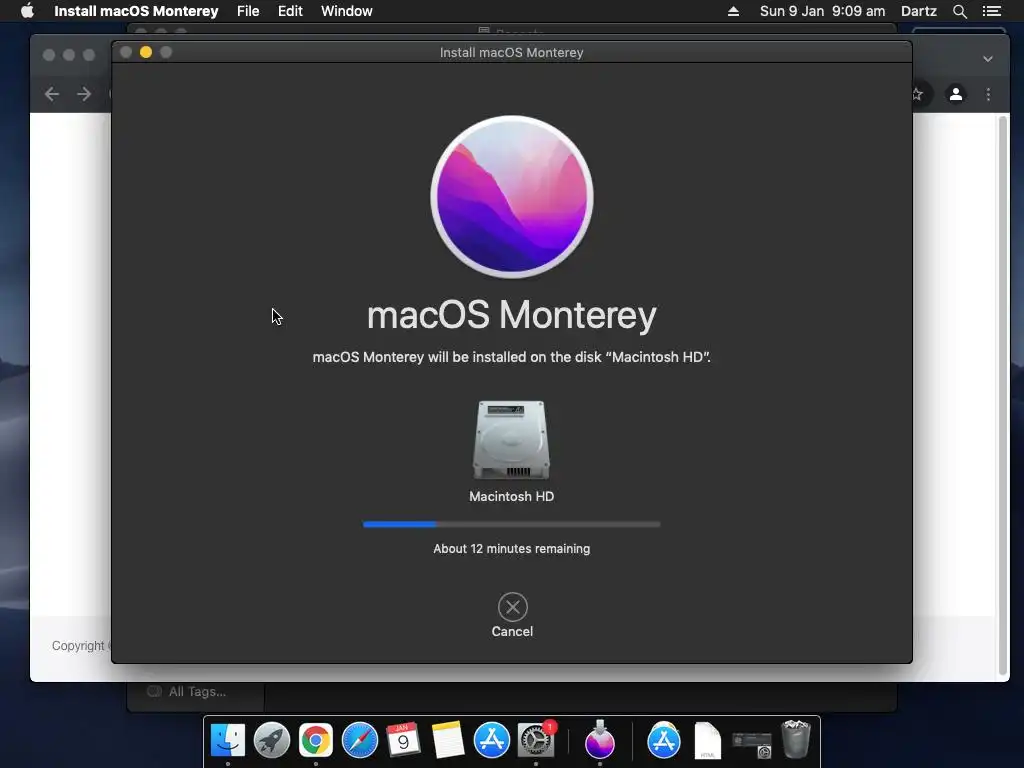Viewport: 1024px width, 768px height.
Task: Open the Edit menu
Action: (x=290, y=11)
